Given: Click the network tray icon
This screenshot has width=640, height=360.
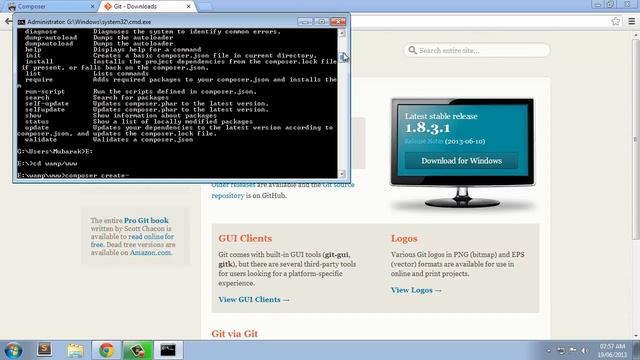Looking at the screenshot, I should click(x=561, y=351).
